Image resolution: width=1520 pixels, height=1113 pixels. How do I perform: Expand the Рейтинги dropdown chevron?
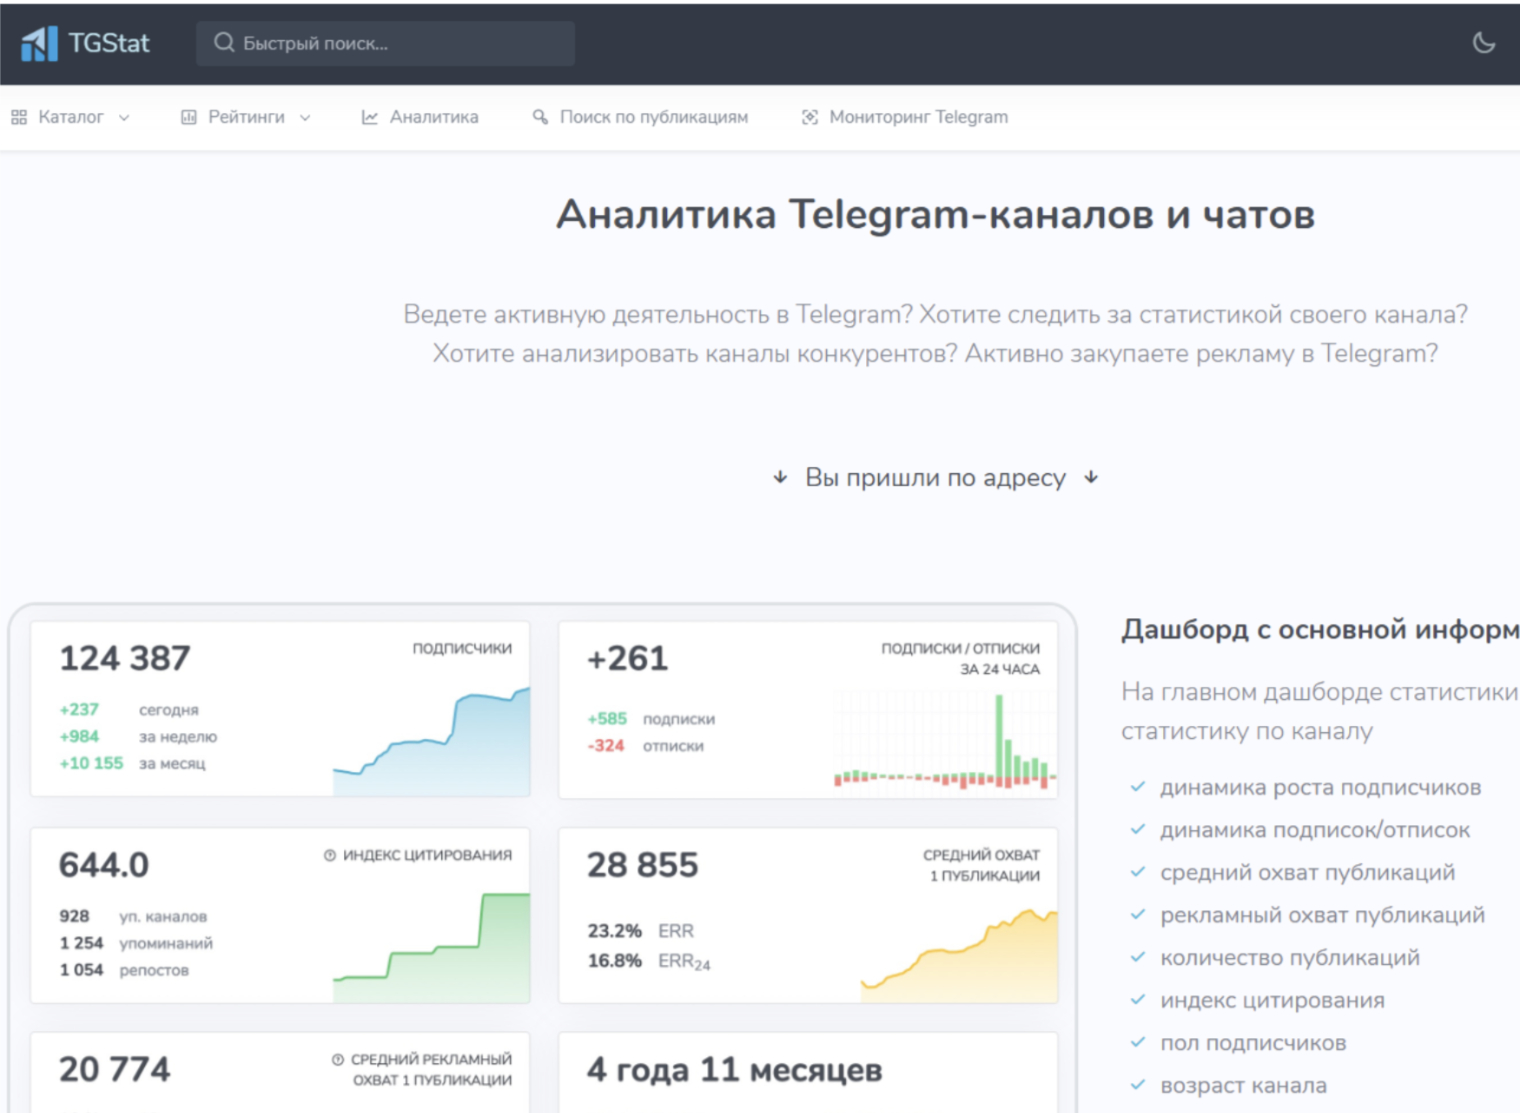[x=305, y=118]
